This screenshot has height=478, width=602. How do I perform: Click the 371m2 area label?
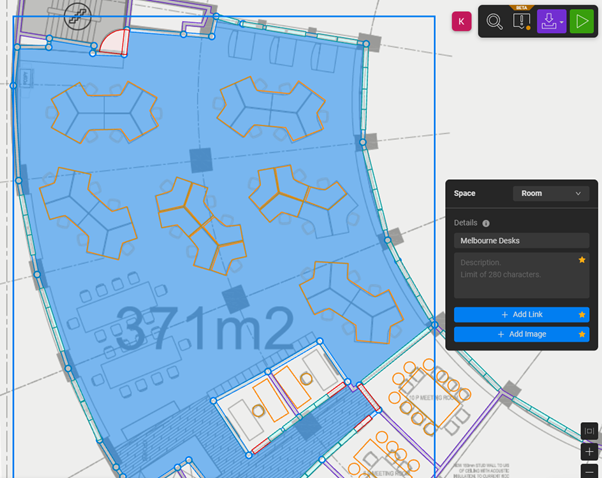coord(204,327)
